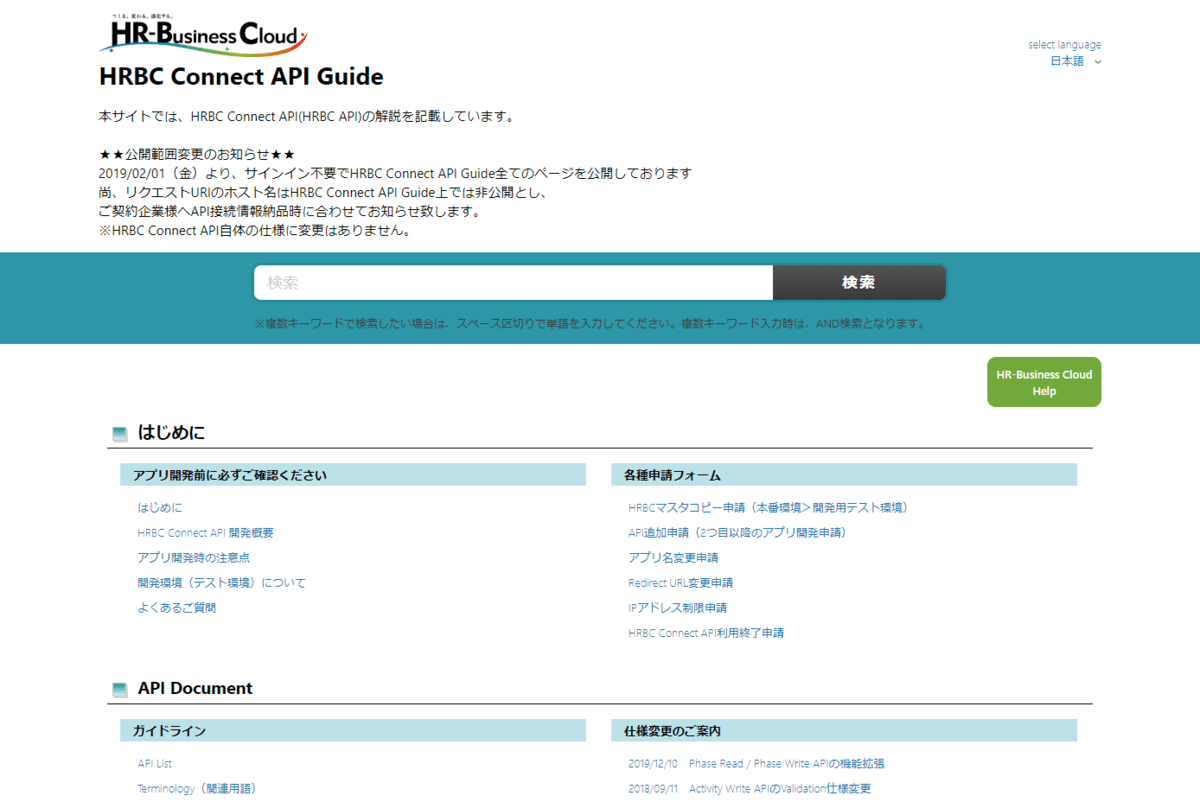
Task: Open the HR-Business Cloud Help button
Action: [x=1044, y=382]
